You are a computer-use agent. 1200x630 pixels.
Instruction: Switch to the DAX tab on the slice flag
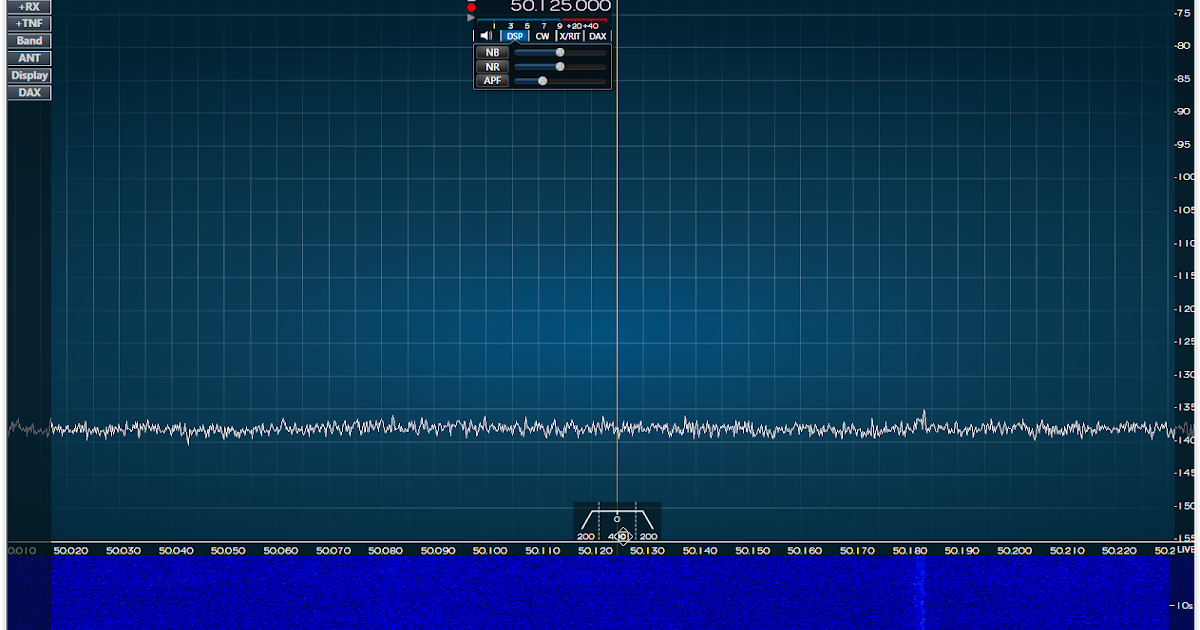click(598, 35)
